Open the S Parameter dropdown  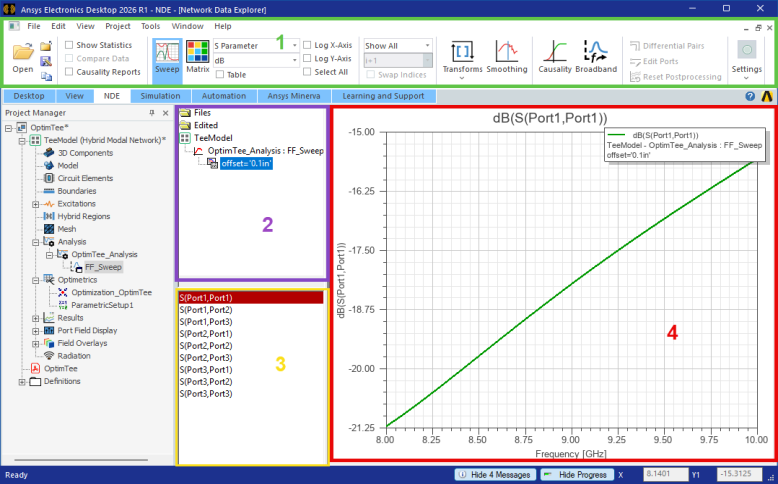pos(256,45)
